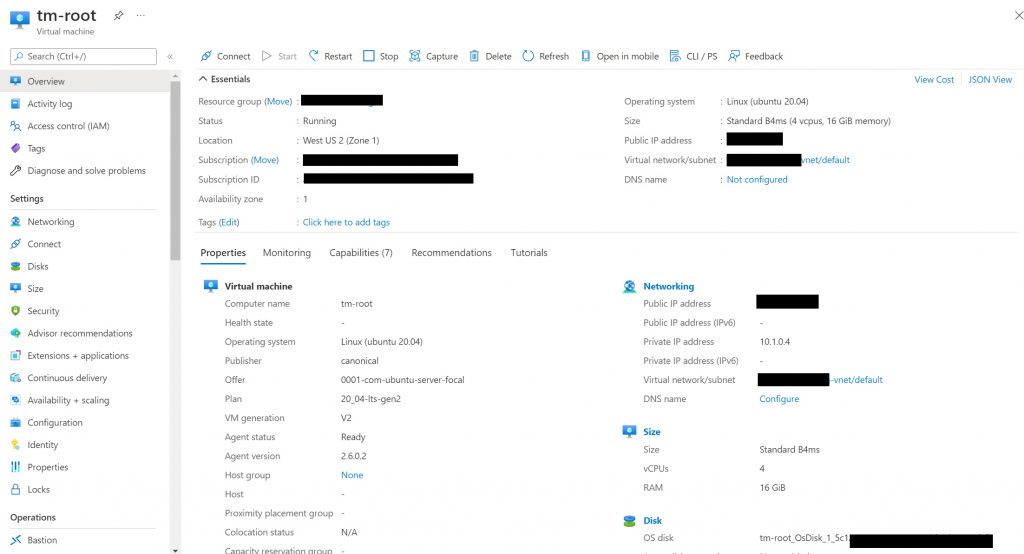Open Locks settings
This screenshot has height=554, width=1024.
(38, 489)
